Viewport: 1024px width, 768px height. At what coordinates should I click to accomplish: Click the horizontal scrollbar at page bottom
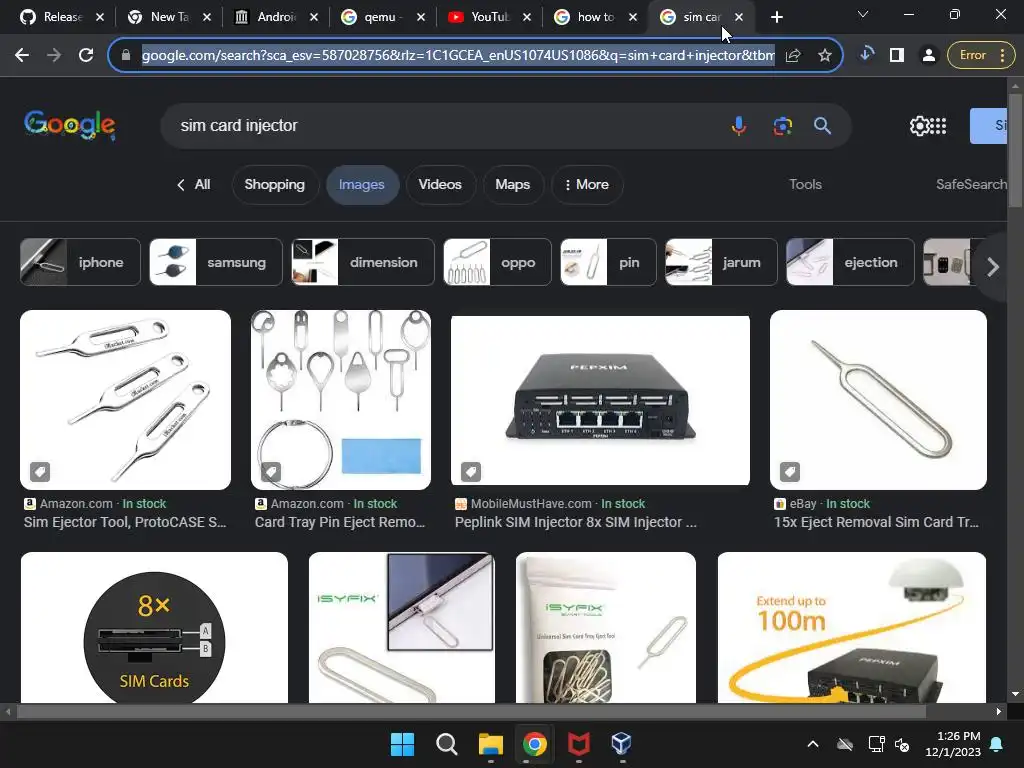click(471, 712)
